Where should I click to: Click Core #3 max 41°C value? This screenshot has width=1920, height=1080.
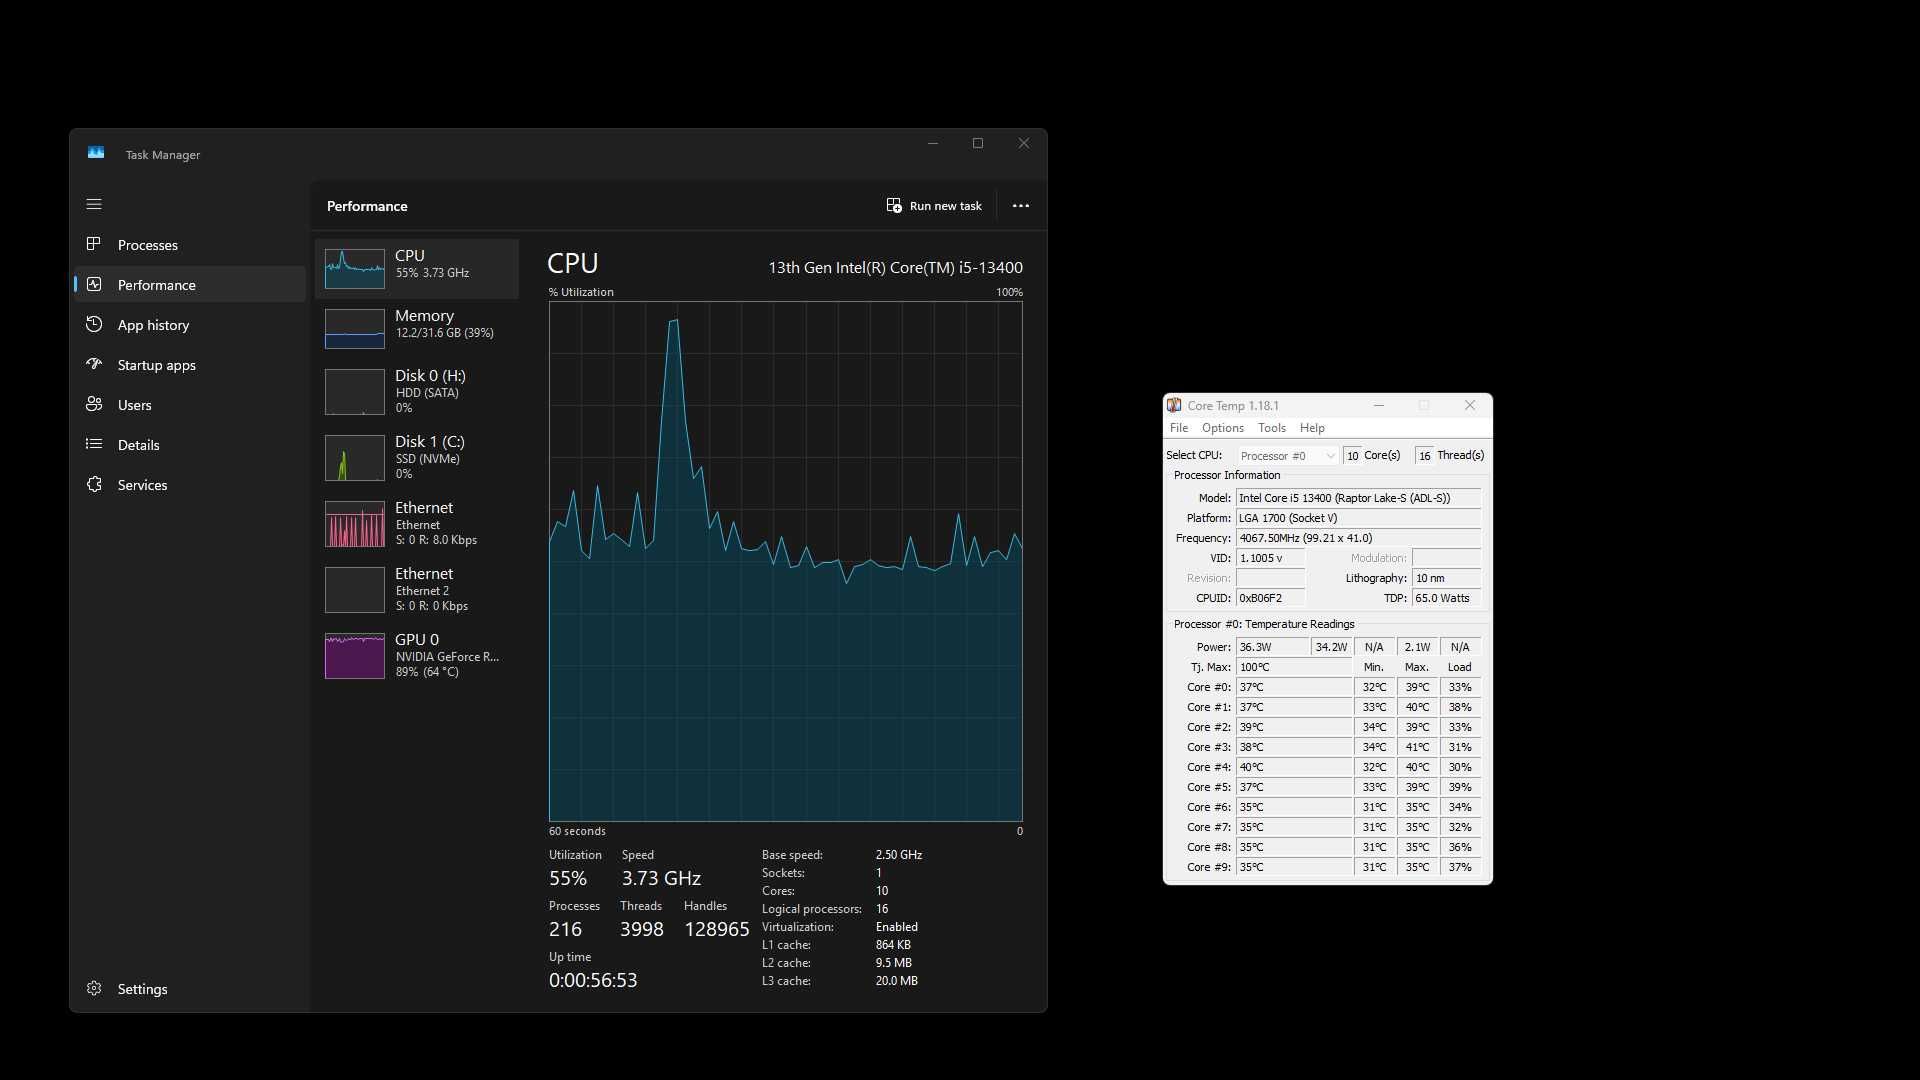point(1417,746)
